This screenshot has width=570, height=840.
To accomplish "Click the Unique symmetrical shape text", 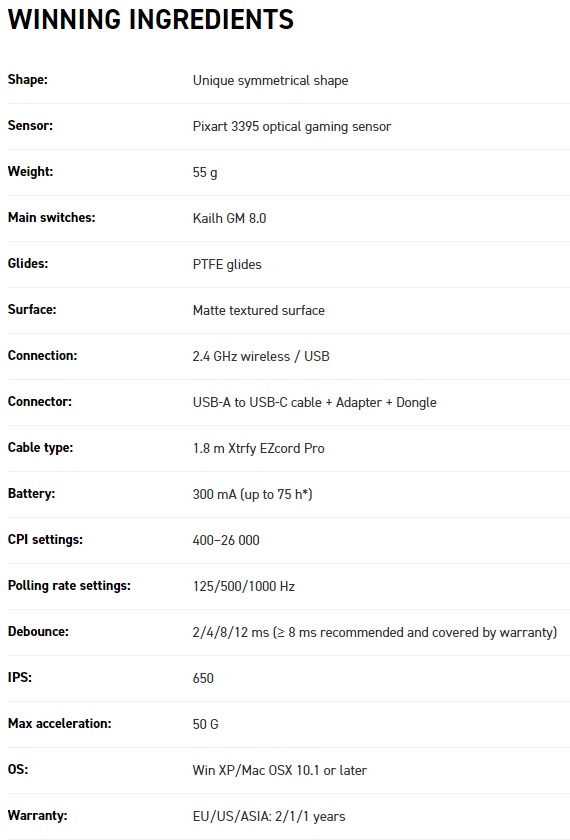I will click(x=271, y=80).
